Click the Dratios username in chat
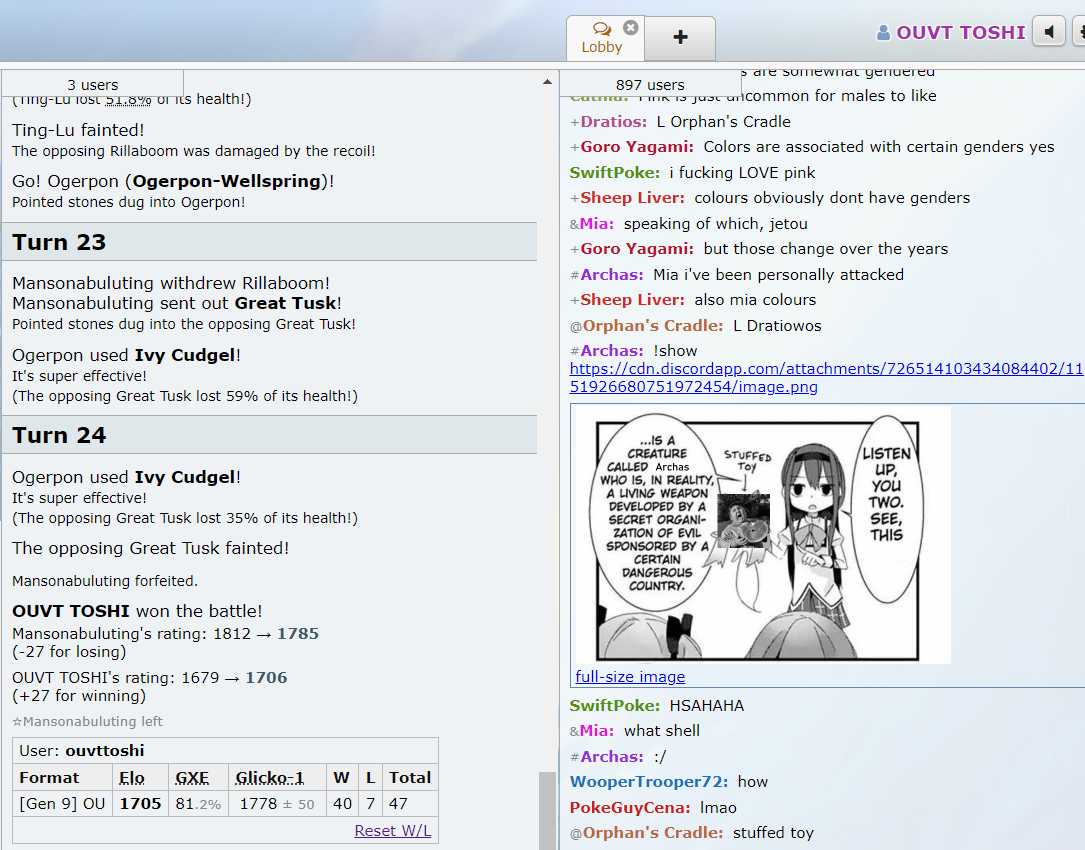The width and height of the screenshot is (1085, 850). point(613,122)
